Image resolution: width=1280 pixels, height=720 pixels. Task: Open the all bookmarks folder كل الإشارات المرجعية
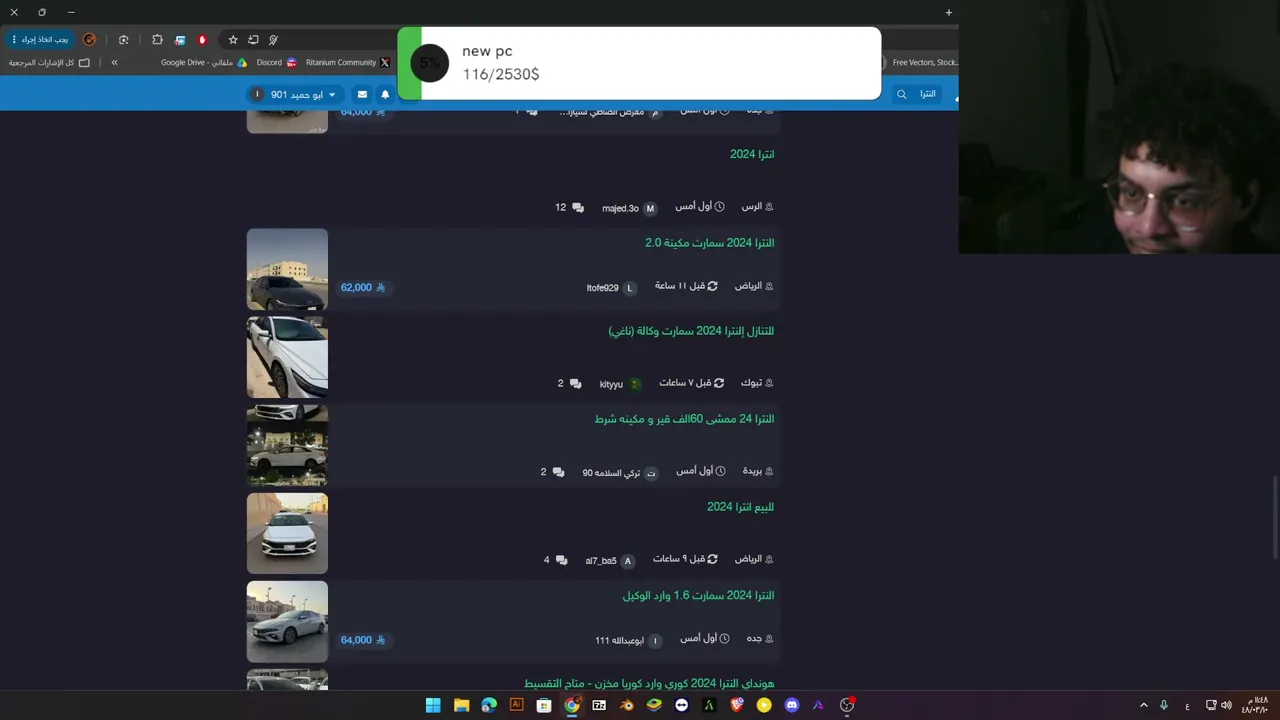(49, 63)
